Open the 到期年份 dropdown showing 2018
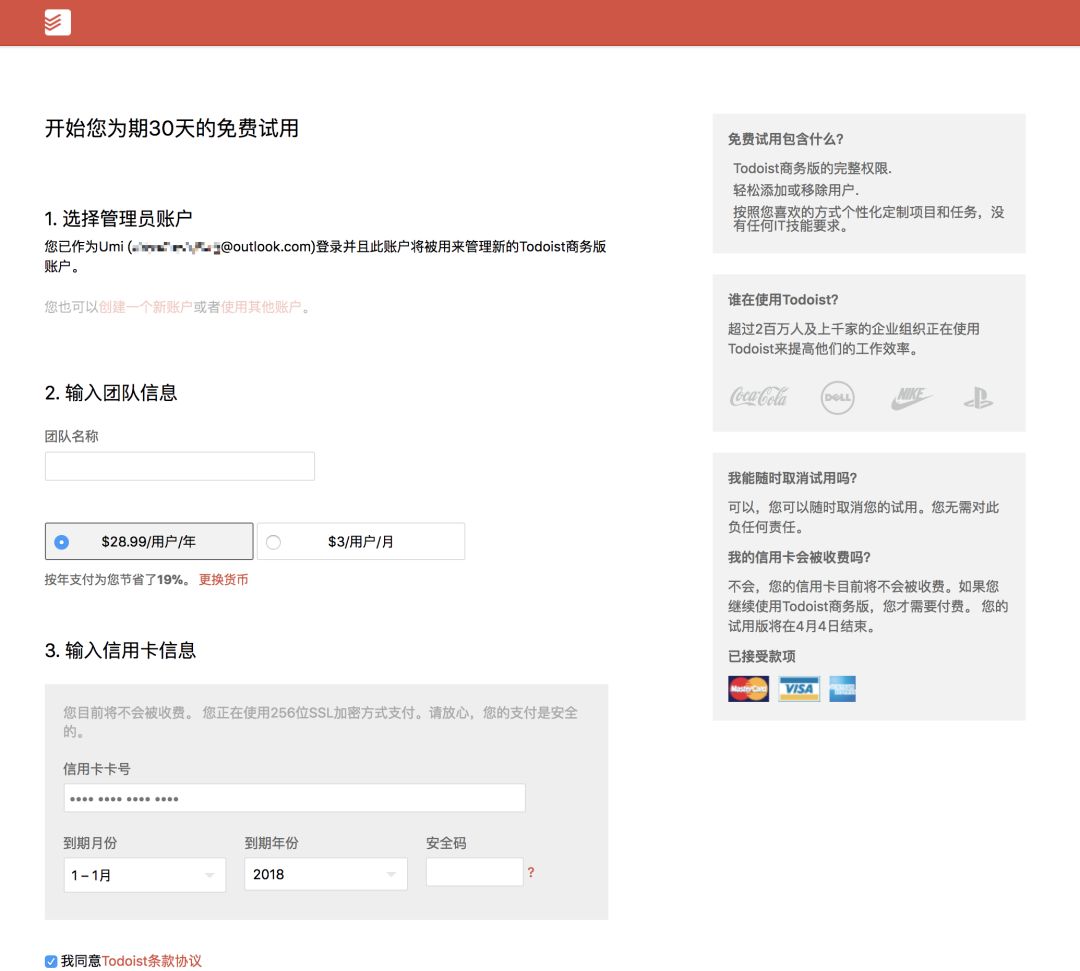The width and height of the screenshot is (1080, 971). tap(326, 874)
